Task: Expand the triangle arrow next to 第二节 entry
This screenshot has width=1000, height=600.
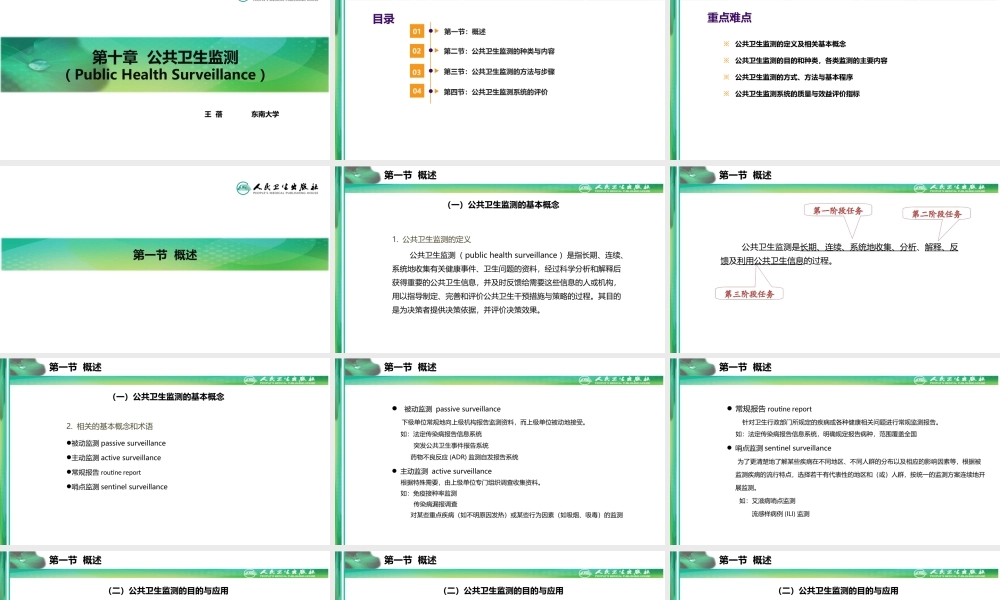Action: click(436, 51)
